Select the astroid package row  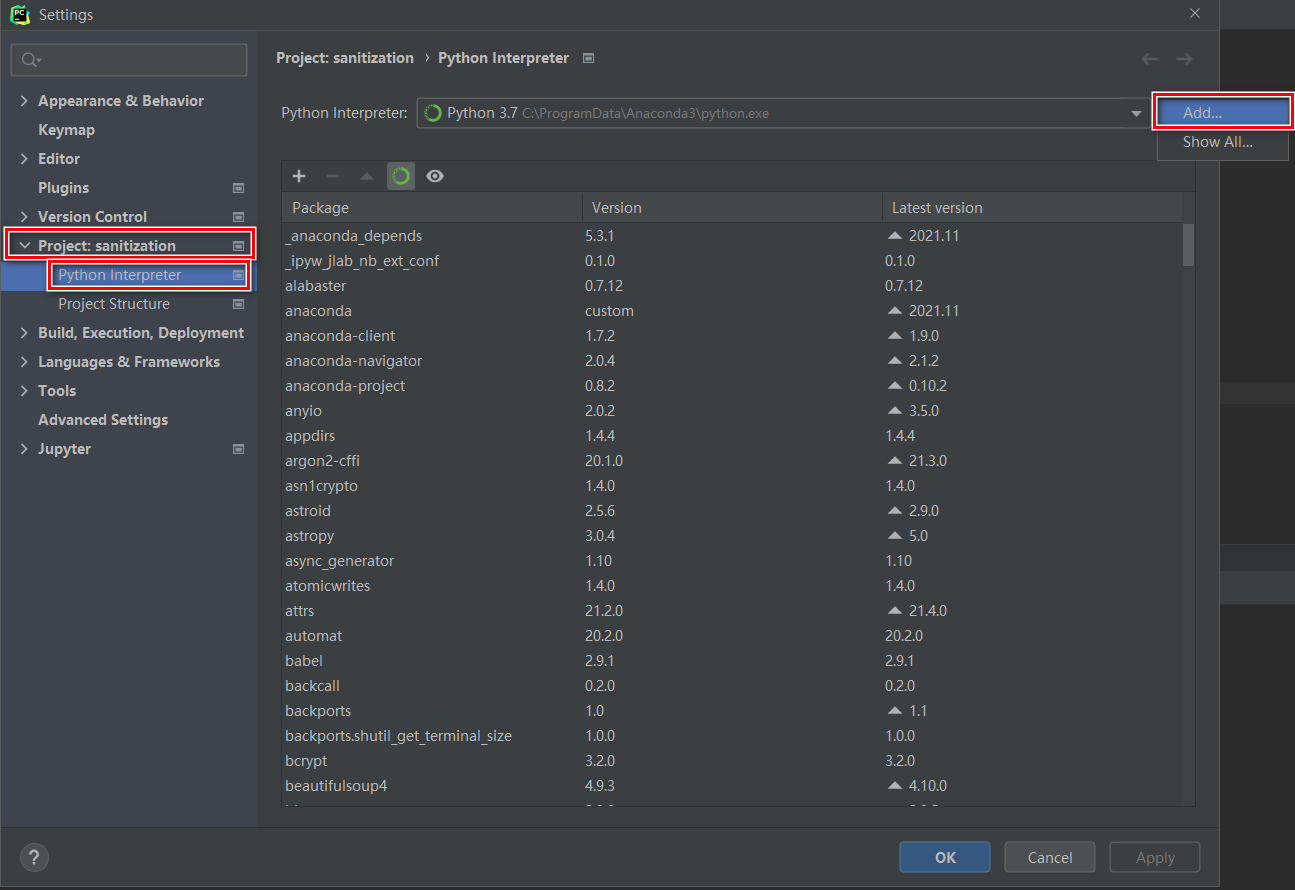point(732,511)
